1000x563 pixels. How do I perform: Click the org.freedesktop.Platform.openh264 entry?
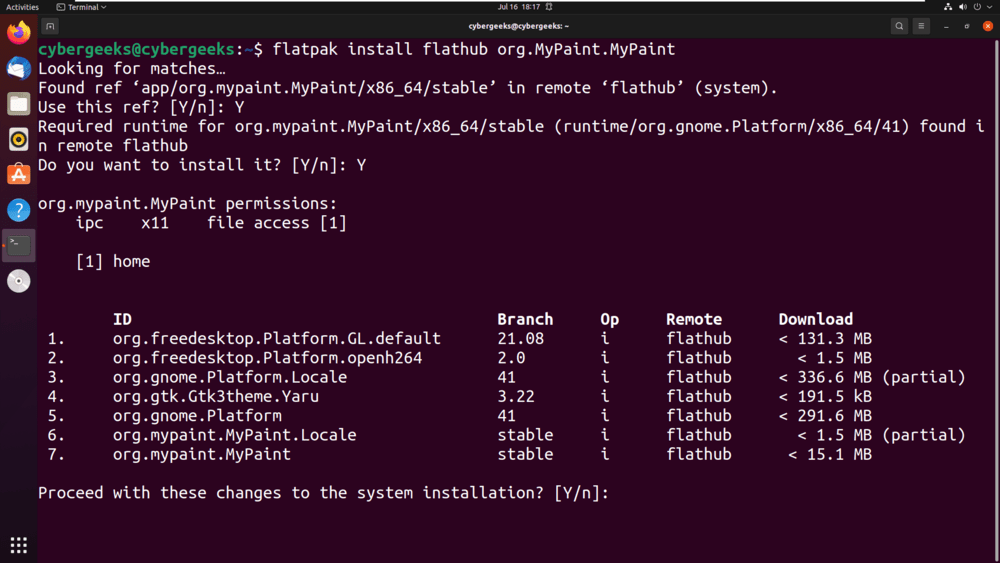(x=267, y=358)
